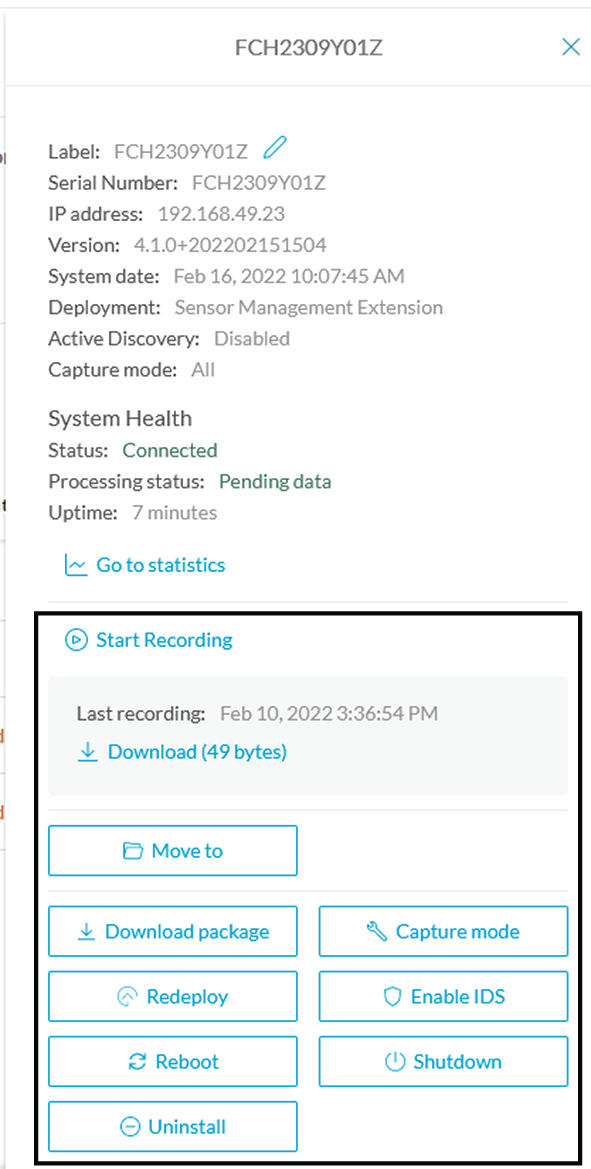Click the shield icon in Enable IDS
The image size is (591, 1169).
(393, 997)
